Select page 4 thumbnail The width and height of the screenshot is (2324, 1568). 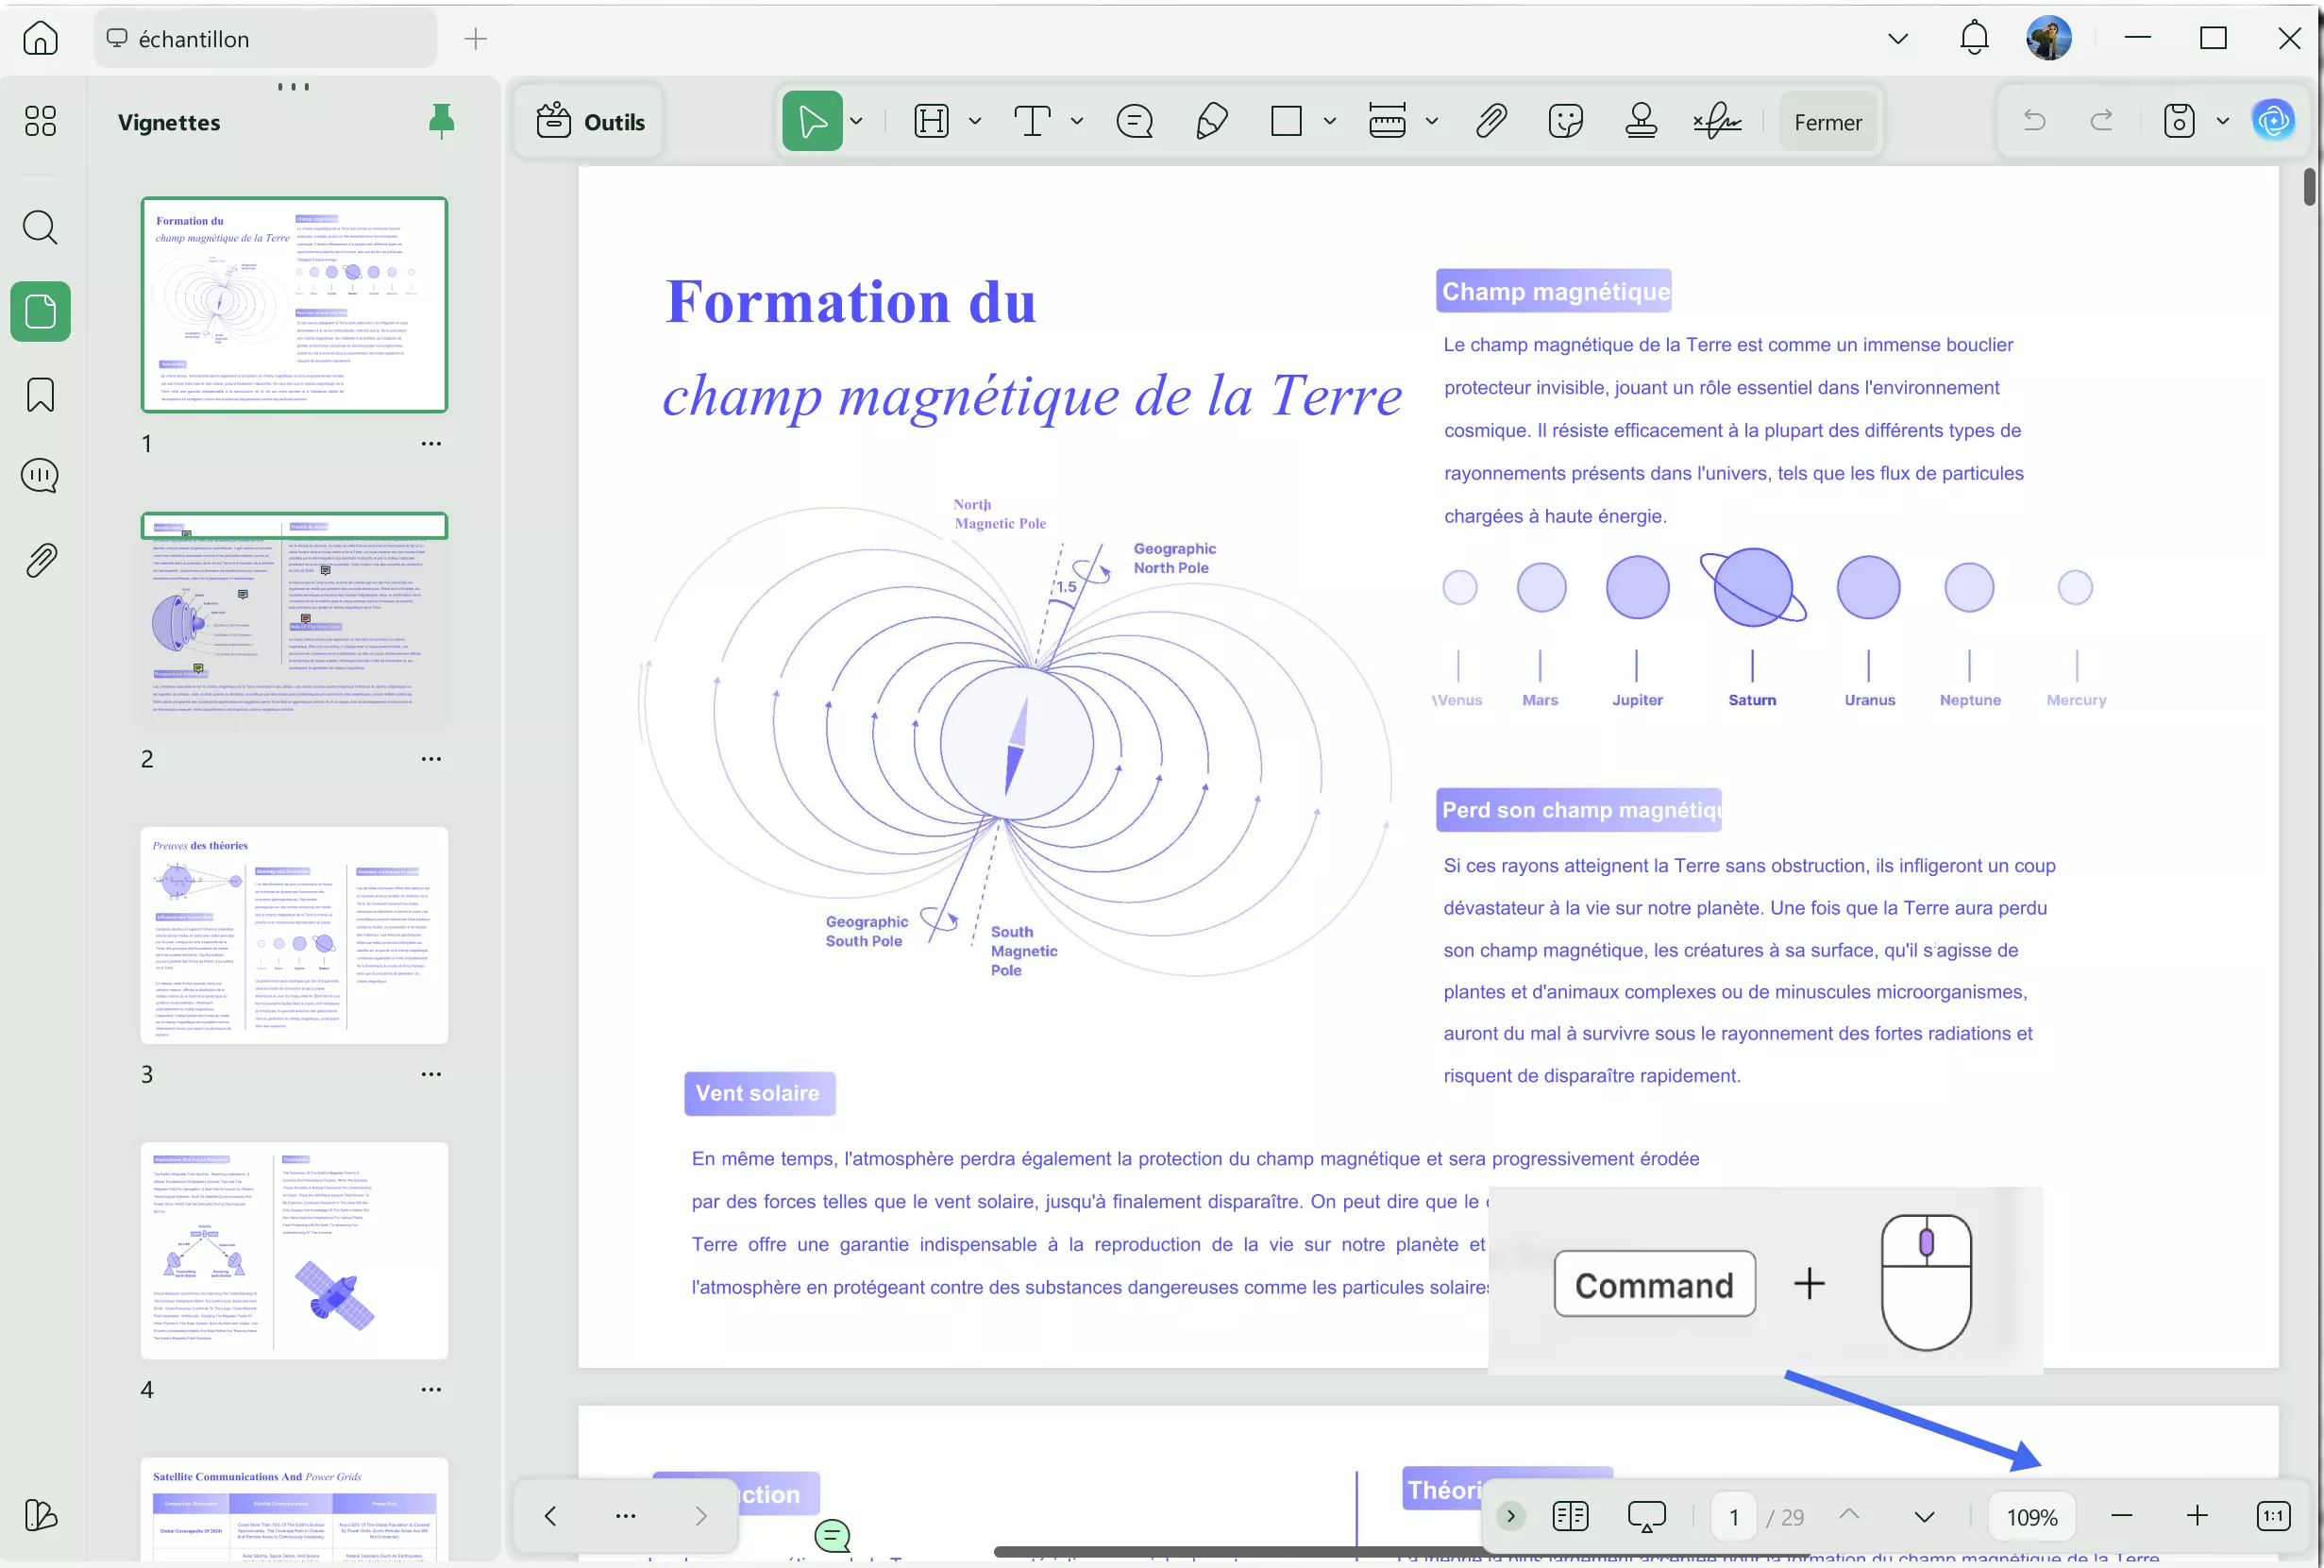[294, 1250]
